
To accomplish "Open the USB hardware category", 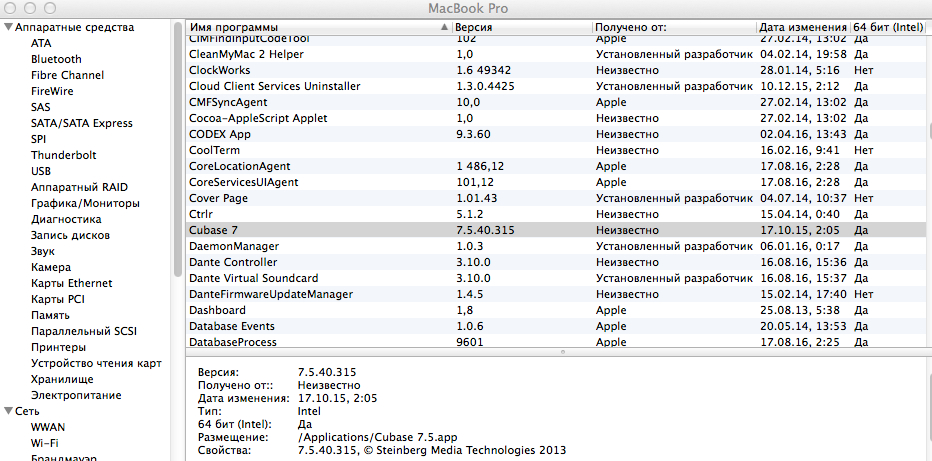I will (41, 171).
